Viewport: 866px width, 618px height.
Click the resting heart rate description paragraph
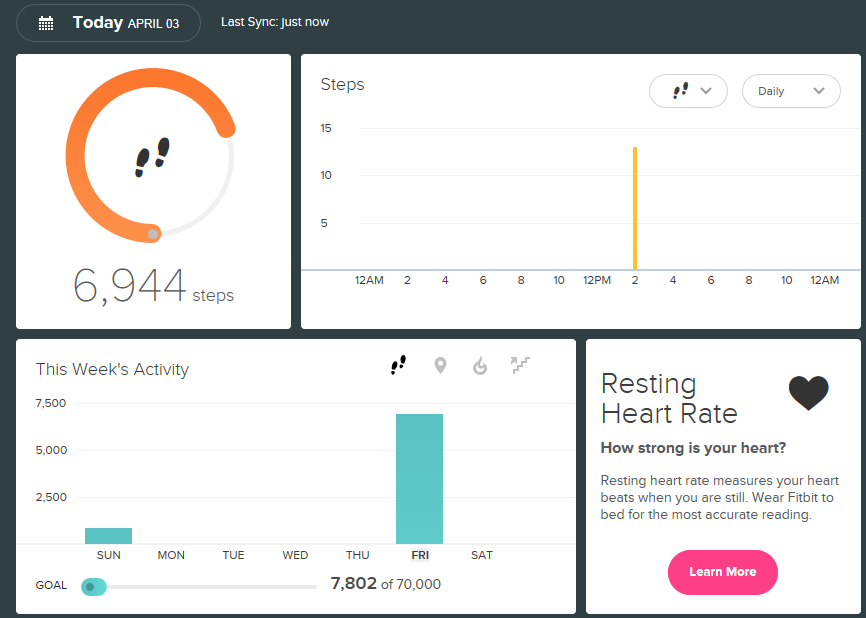pyautogui.click(x=720, y=498)
